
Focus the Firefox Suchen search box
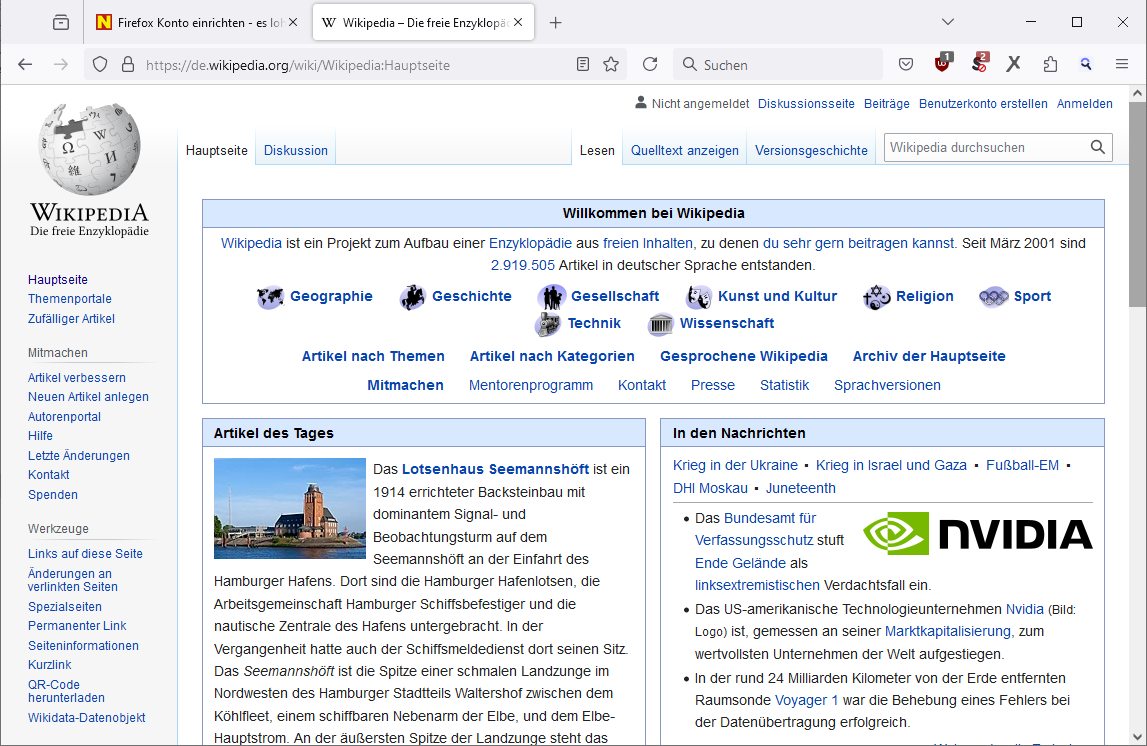778,64
